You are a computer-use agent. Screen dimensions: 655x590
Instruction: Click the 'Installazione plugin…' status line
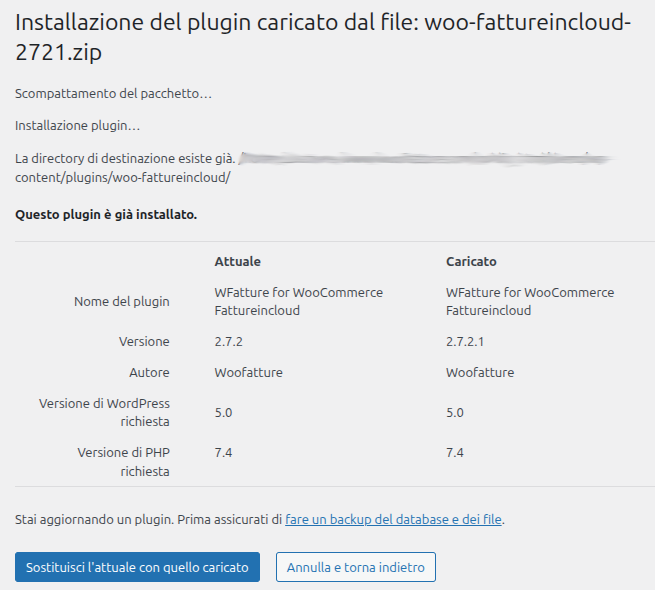click(78, 126)
